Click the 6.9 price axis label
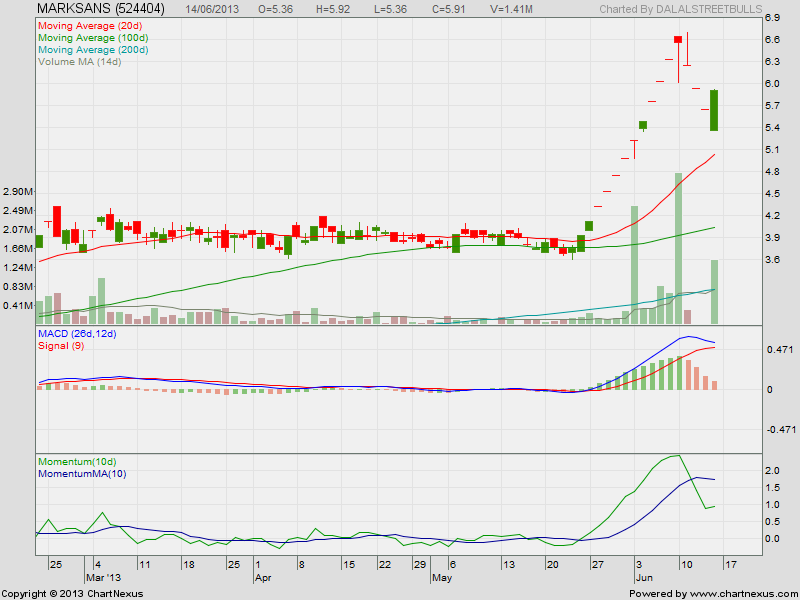 tap(772, 18)
